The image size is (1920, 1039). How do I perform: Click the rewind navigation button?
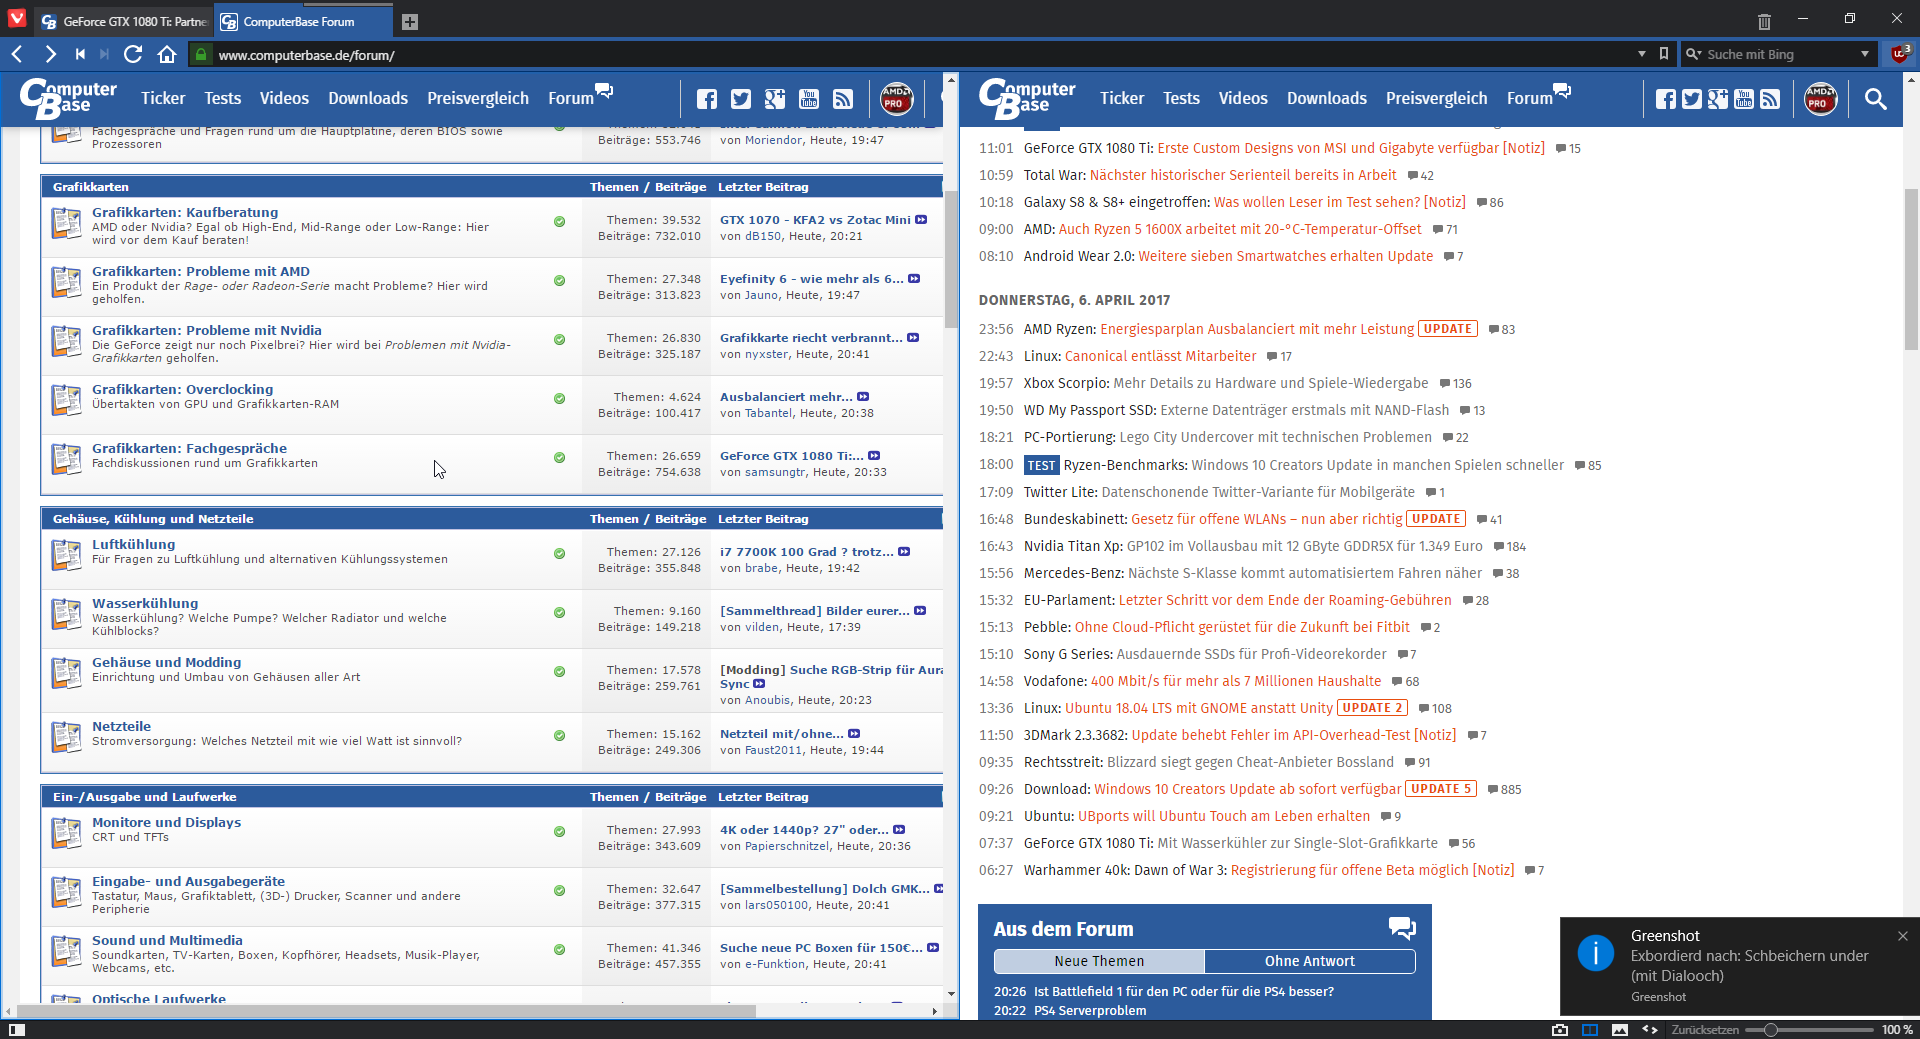click(x=80, y=54)
